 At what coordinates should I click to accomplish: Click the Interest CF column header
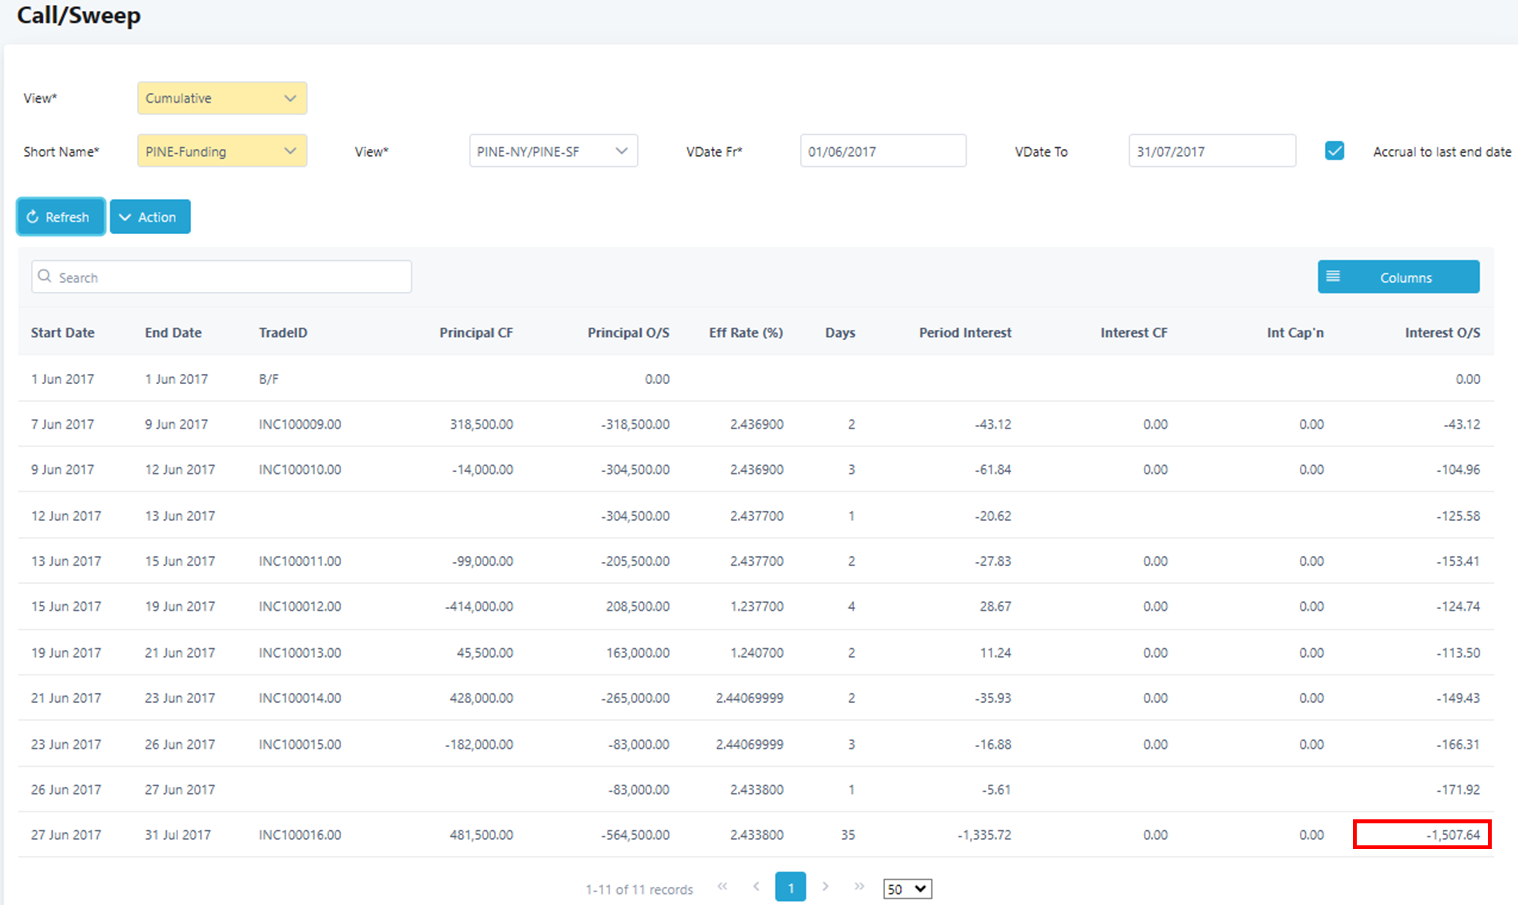(x=1134, y=333)
